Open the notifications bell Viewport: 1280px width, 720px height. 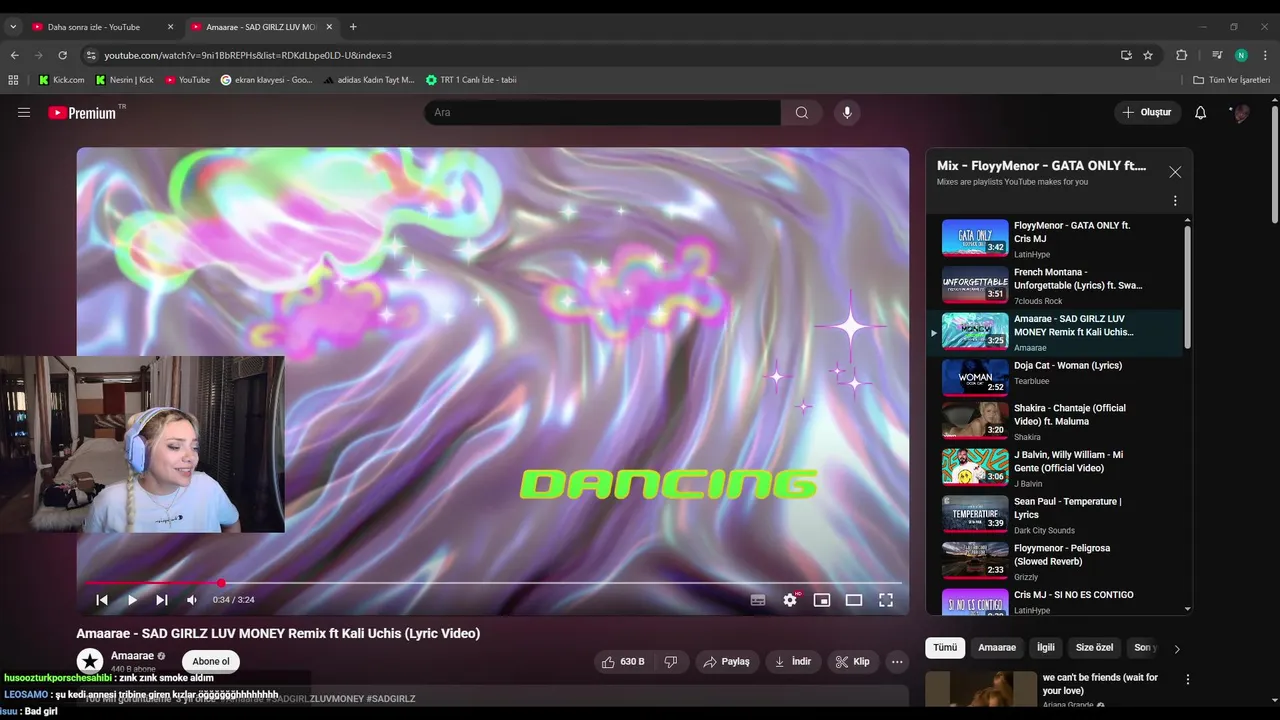pyautogui.click(x=1200, y=113)
